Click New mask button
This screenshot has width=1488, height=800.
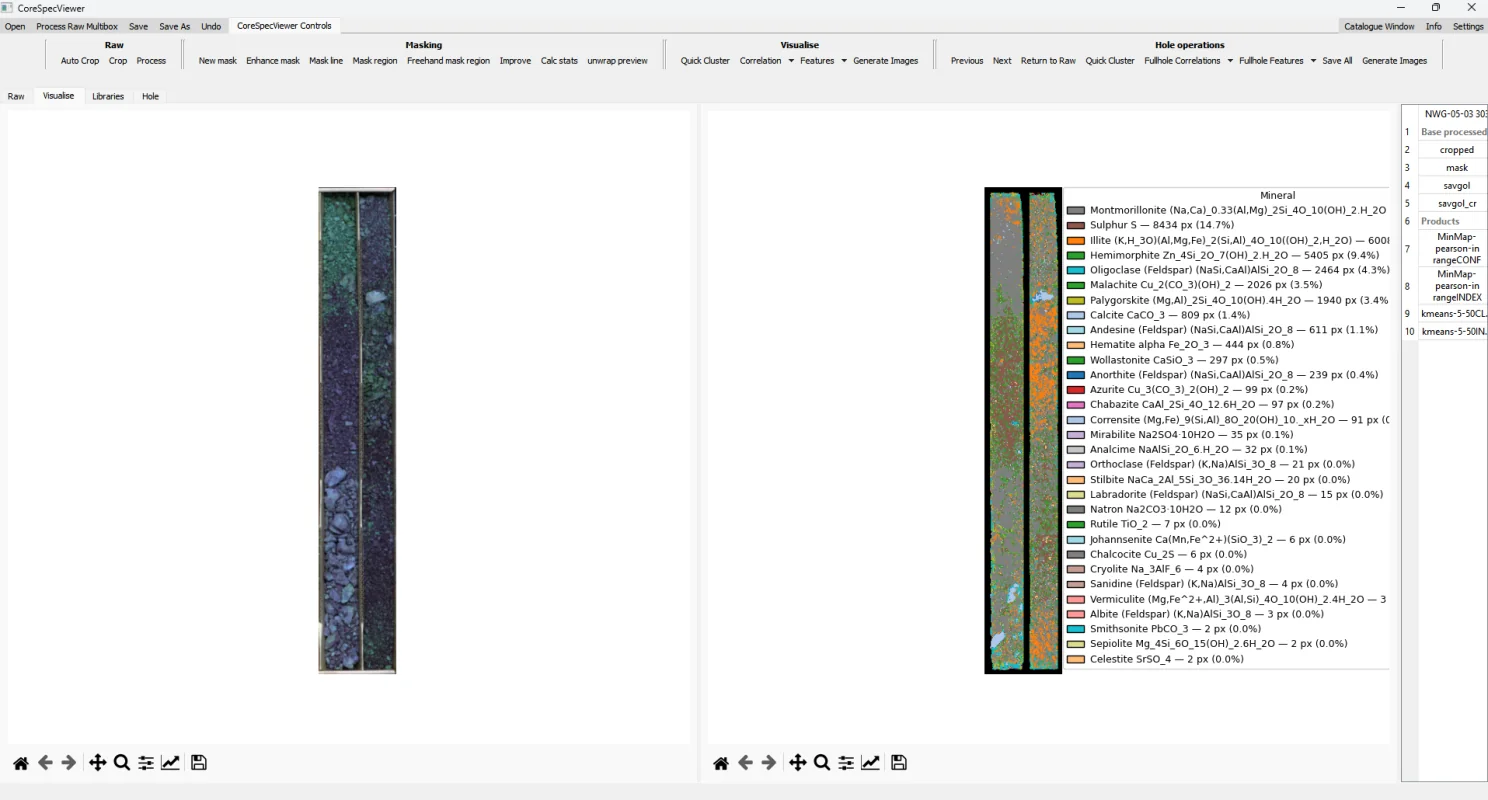pyautogui.click(x=218, y=61)
